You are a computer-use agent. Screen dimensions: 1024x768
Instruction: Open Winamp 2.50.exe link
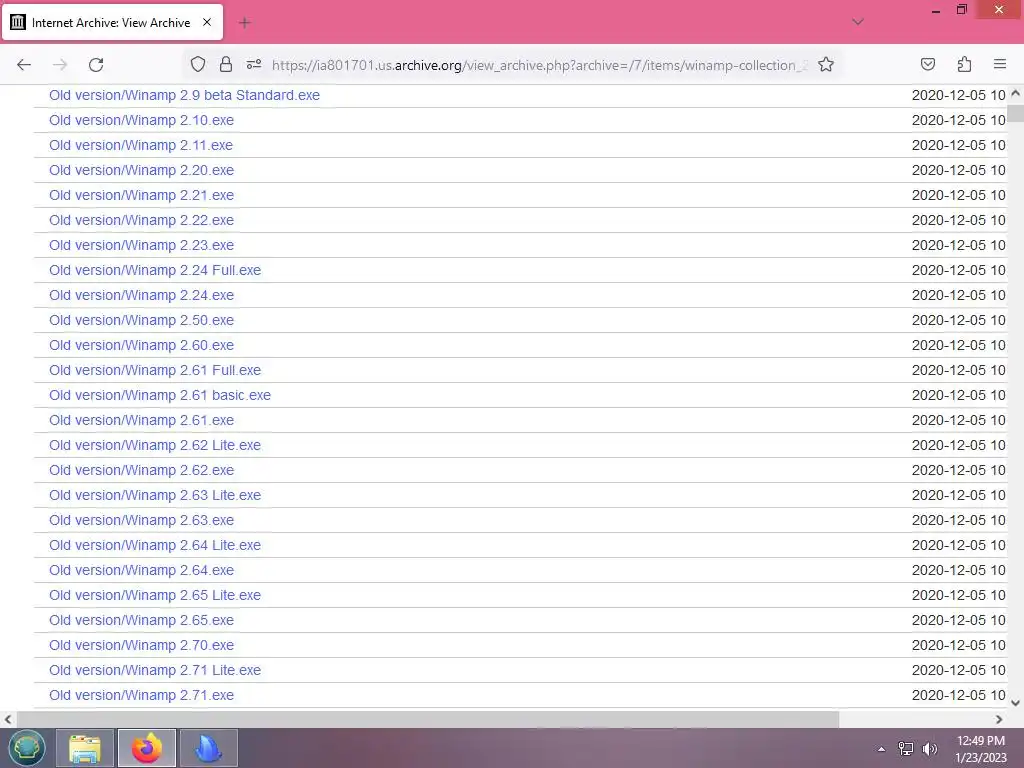pos(141,320)
